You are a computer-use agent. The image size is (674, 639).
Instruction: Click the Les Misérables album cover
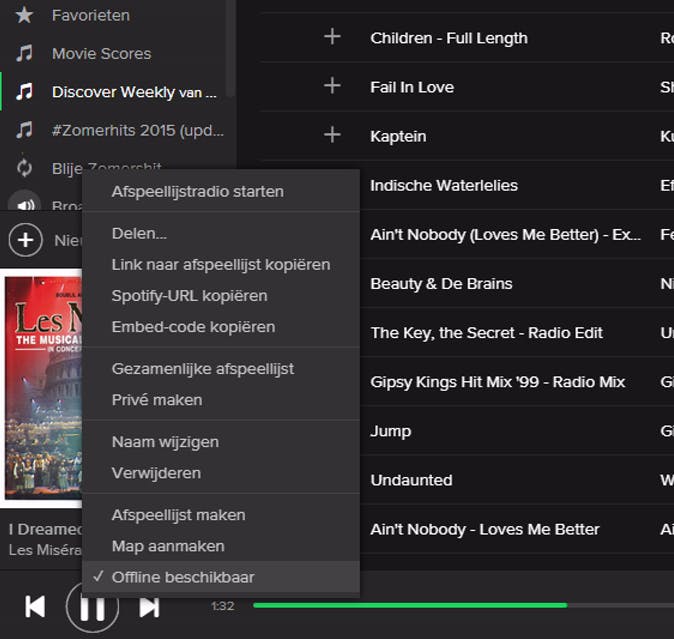click(x=43, y=388)
